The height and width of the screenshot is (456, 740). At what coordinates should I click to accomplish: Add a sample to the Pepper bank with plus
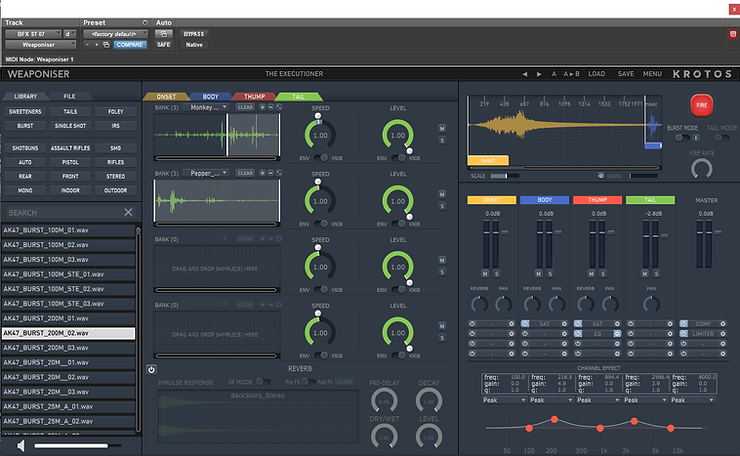coord(262,173)
